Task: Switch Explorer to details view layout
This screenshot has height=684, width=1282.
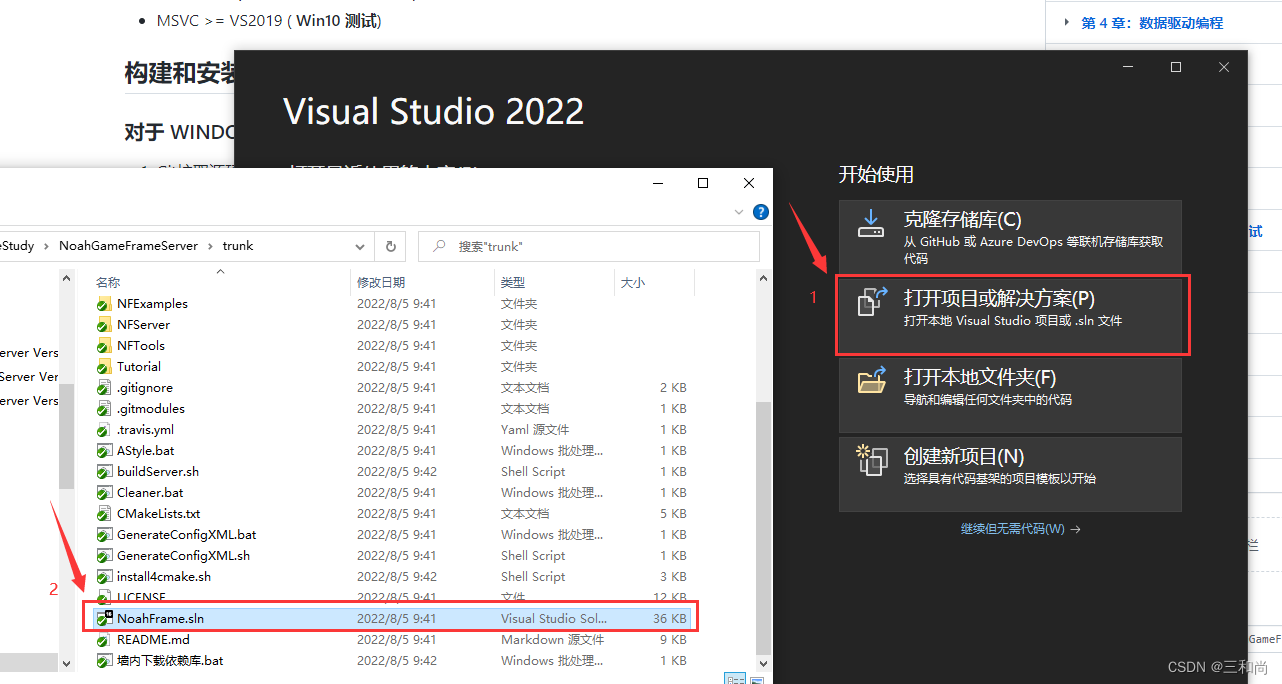Action: (x=735, y=679)
